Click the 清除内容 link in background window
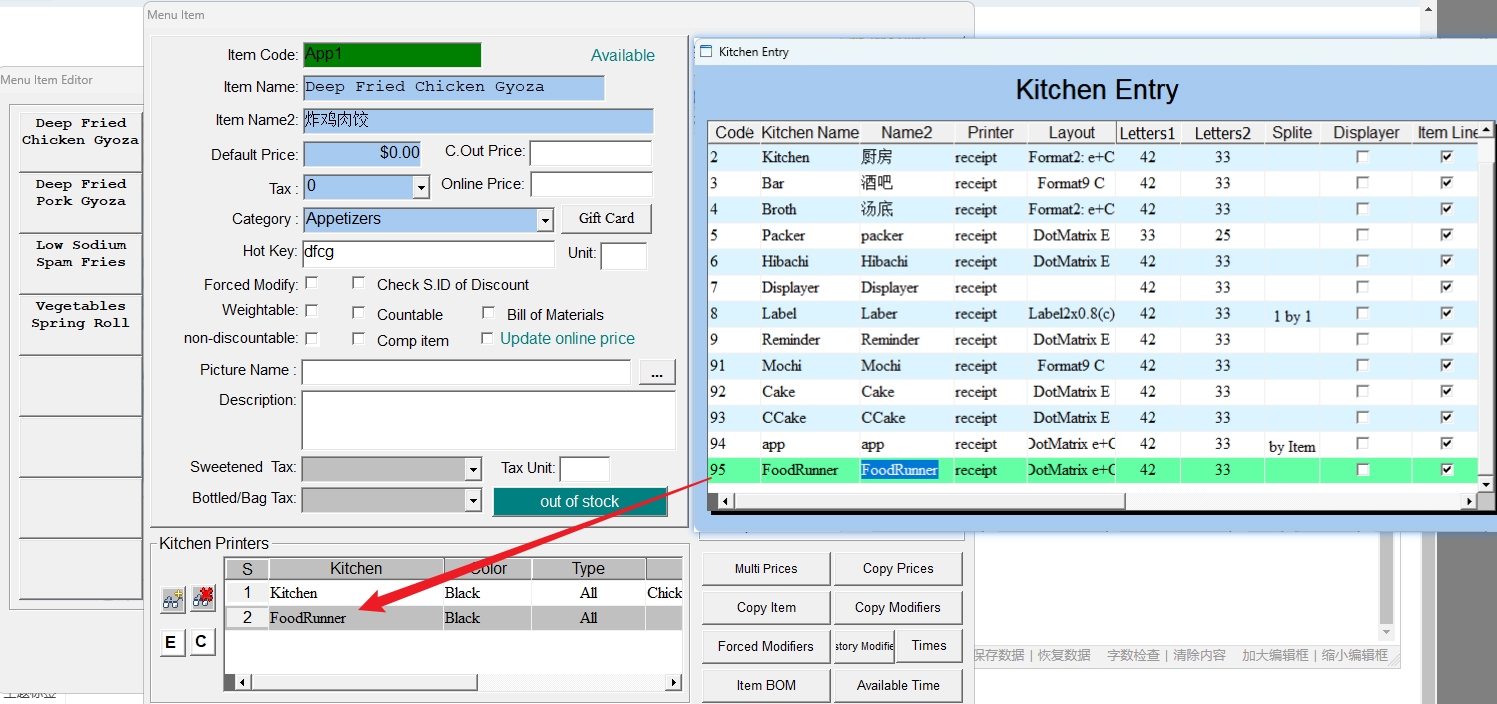 pos(1200,656)
